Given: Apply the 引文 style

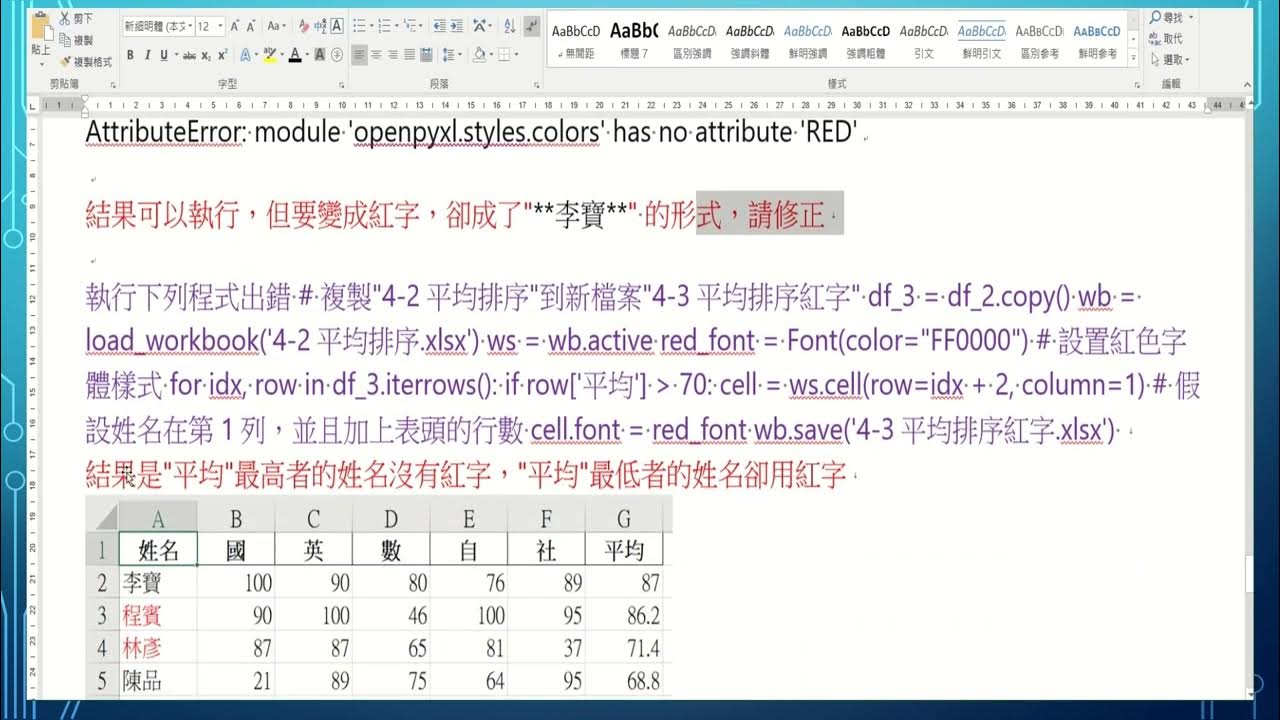Looking at the screenshot, I should [924, 41].
